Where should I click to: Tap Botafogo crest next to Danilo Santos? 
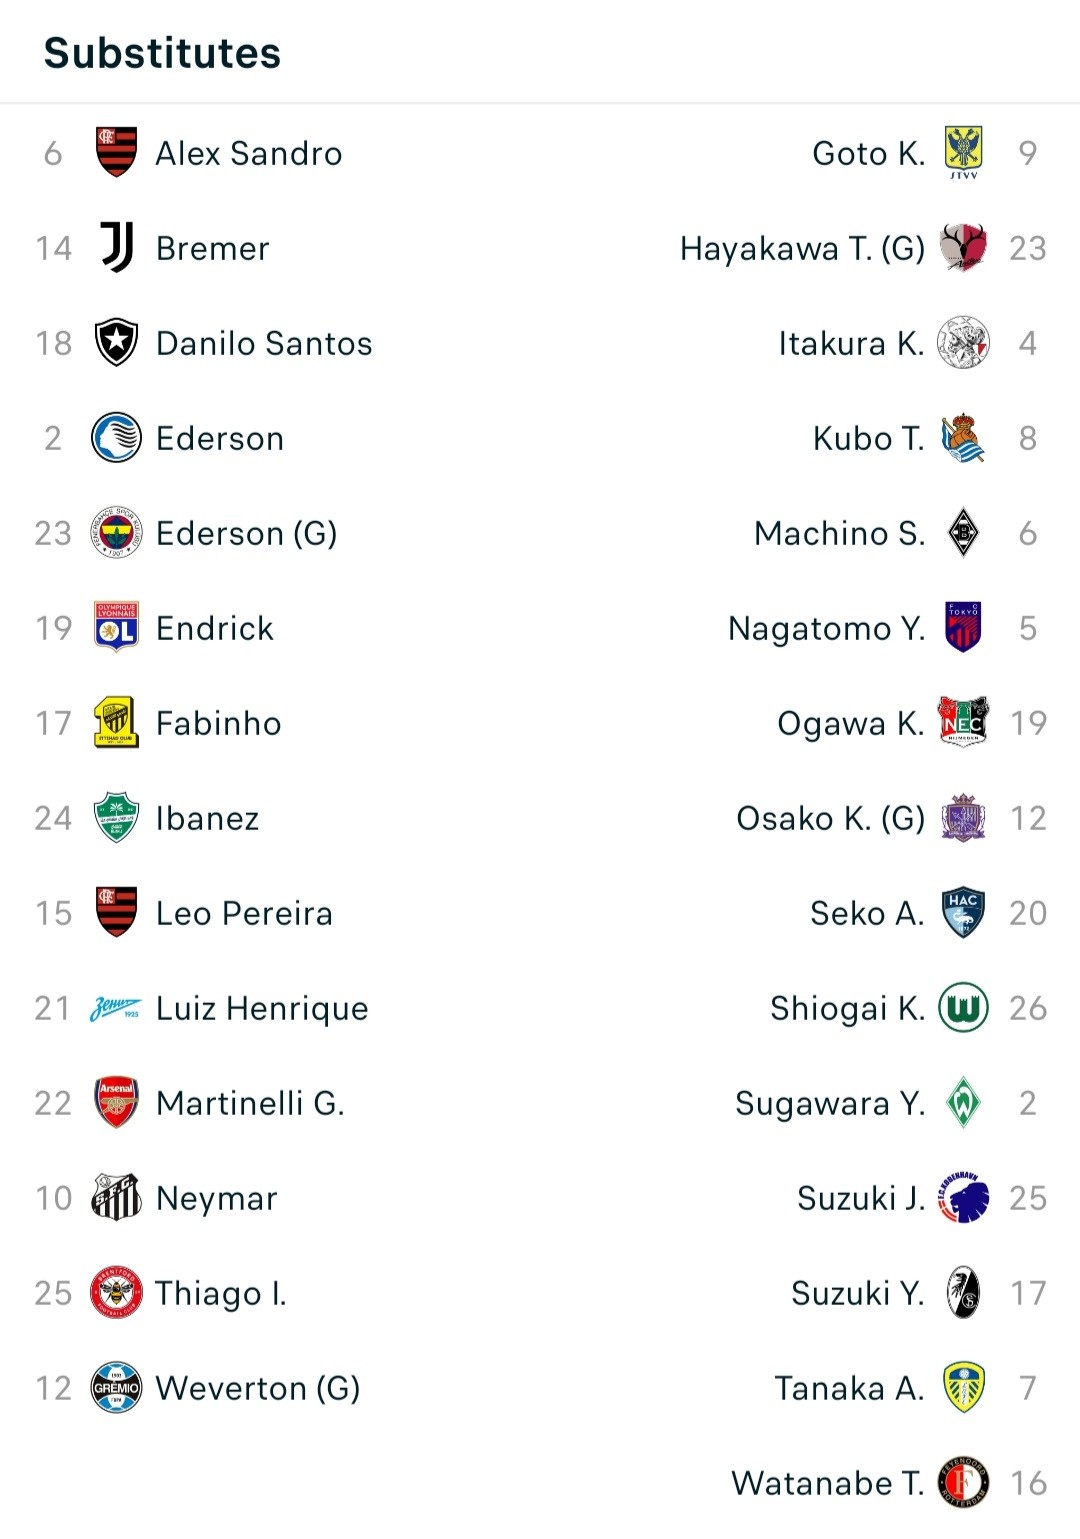[116, 343]
